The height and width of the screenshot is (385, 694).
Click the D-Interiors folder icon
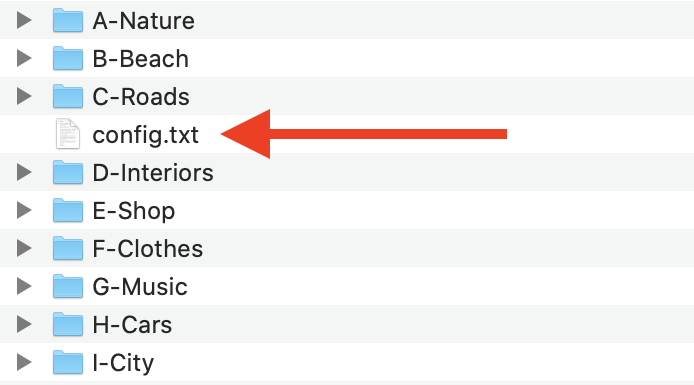68,173
